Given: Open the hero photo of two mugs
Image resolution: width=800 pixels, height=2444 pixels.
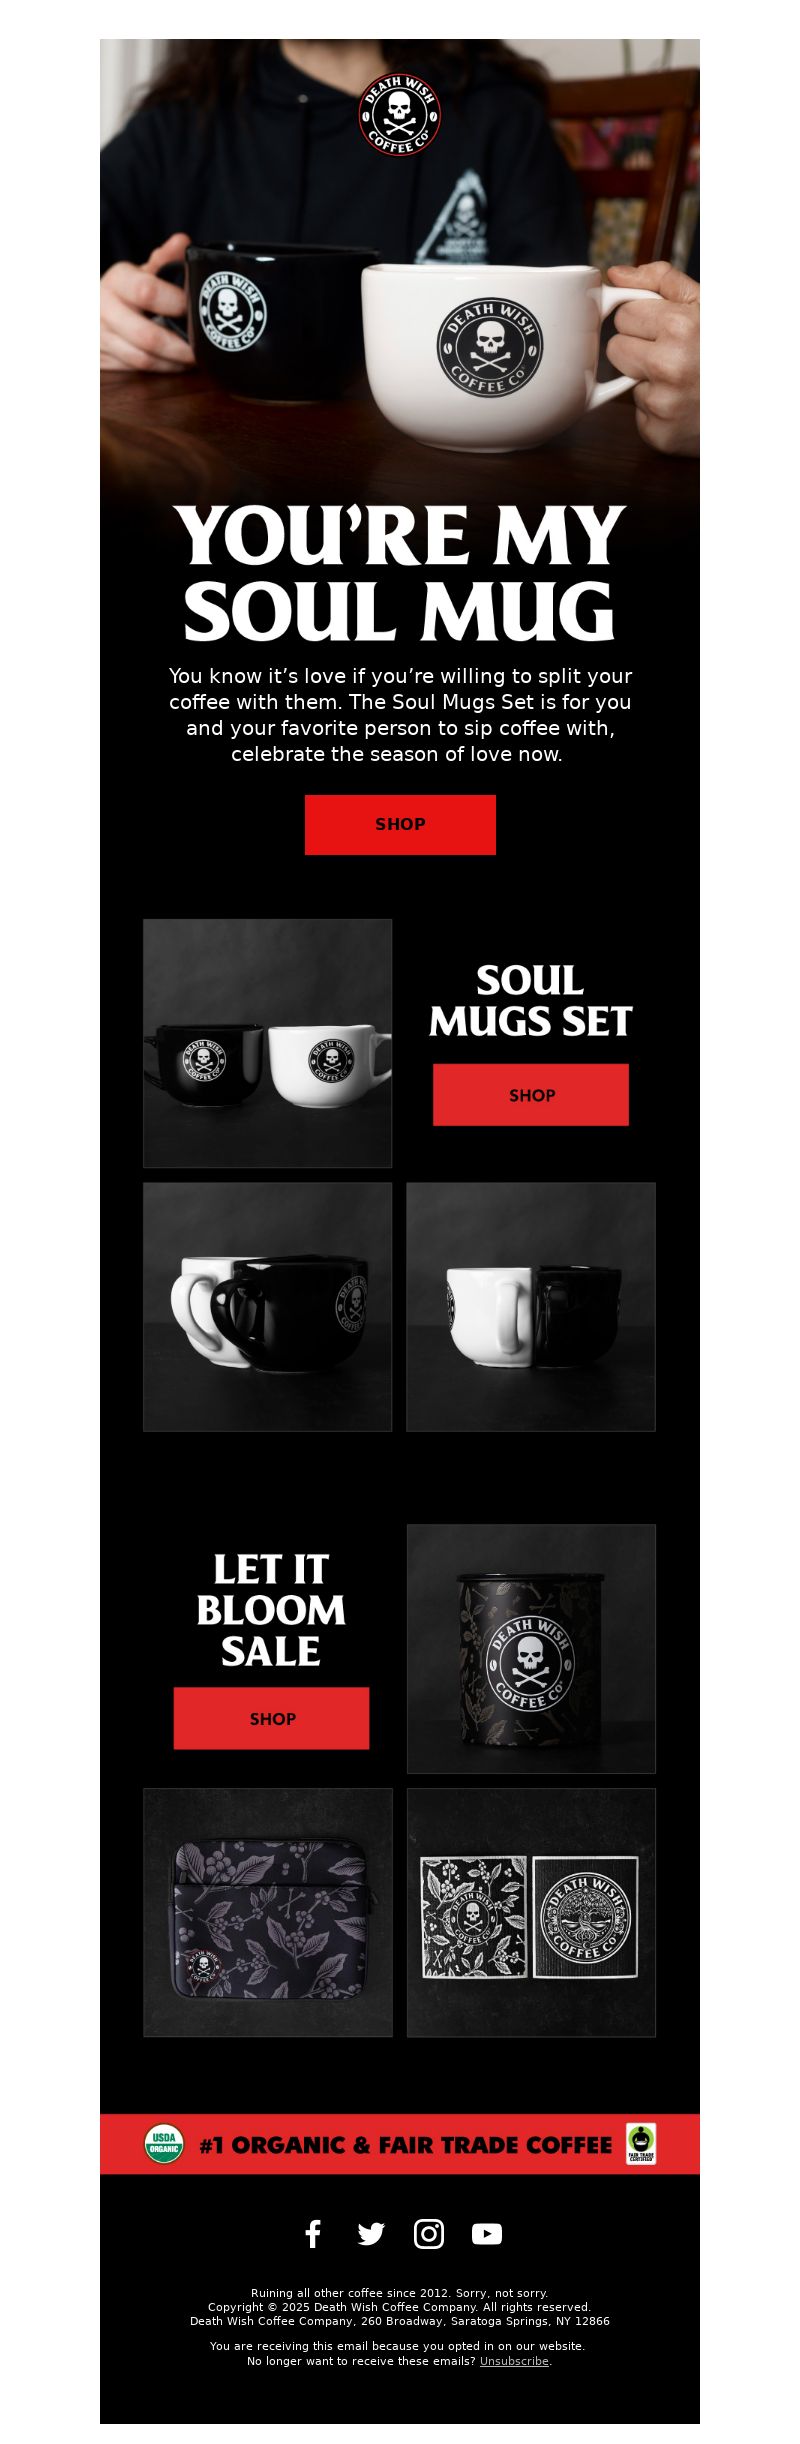Looking at the screenshot, I should click(400, 260).
